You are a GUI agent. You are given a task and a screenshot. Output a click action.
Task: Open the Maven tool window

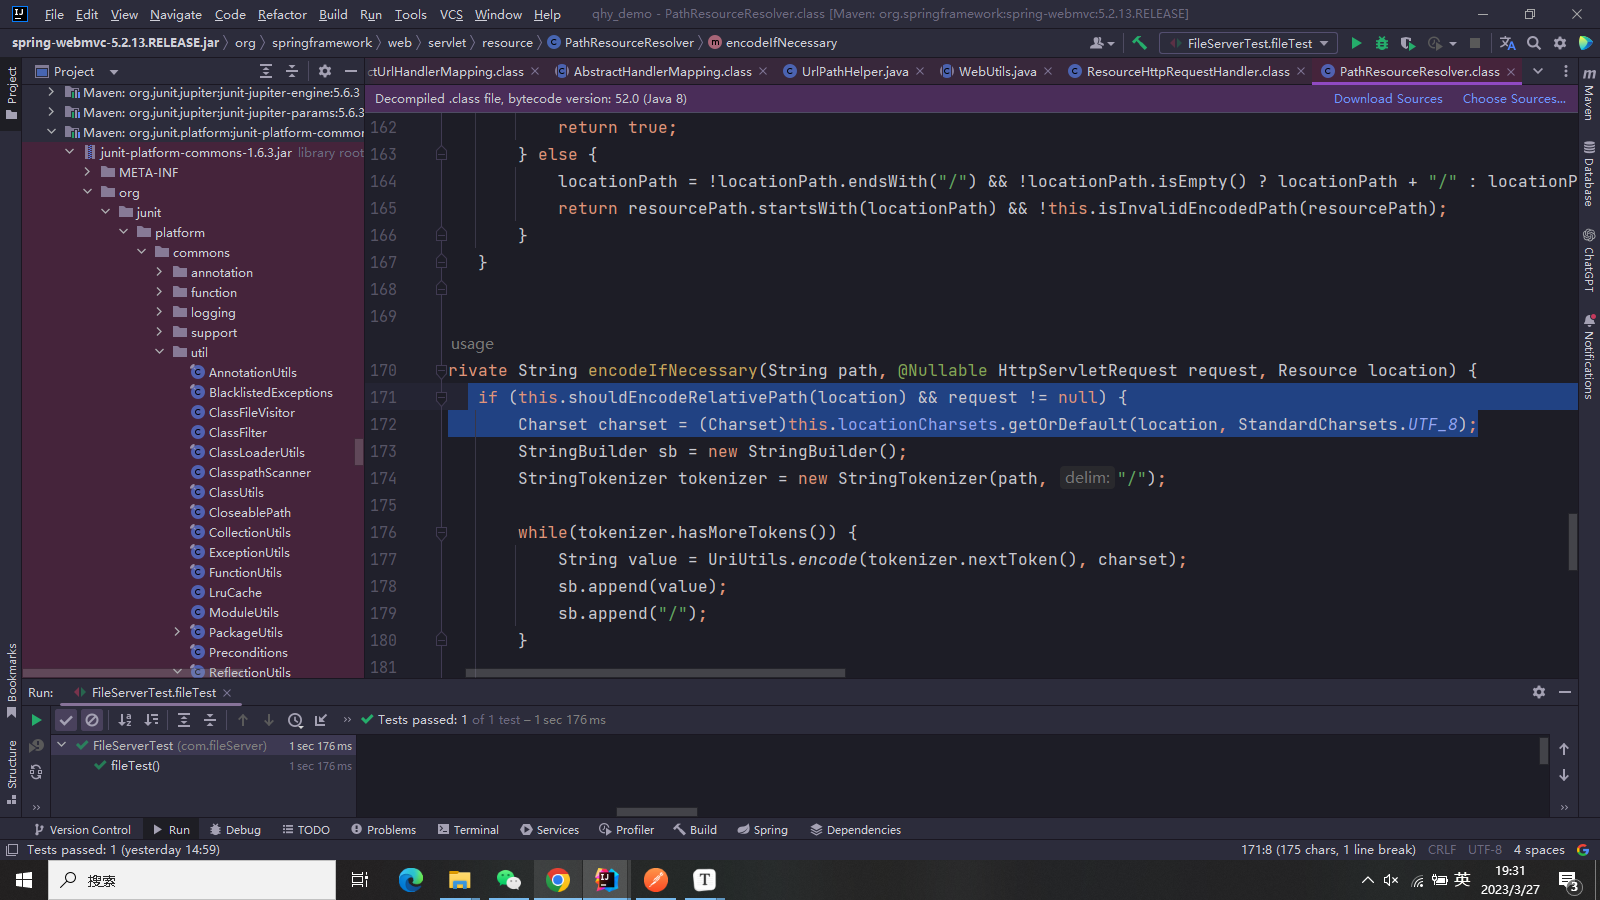(1589, 95)
